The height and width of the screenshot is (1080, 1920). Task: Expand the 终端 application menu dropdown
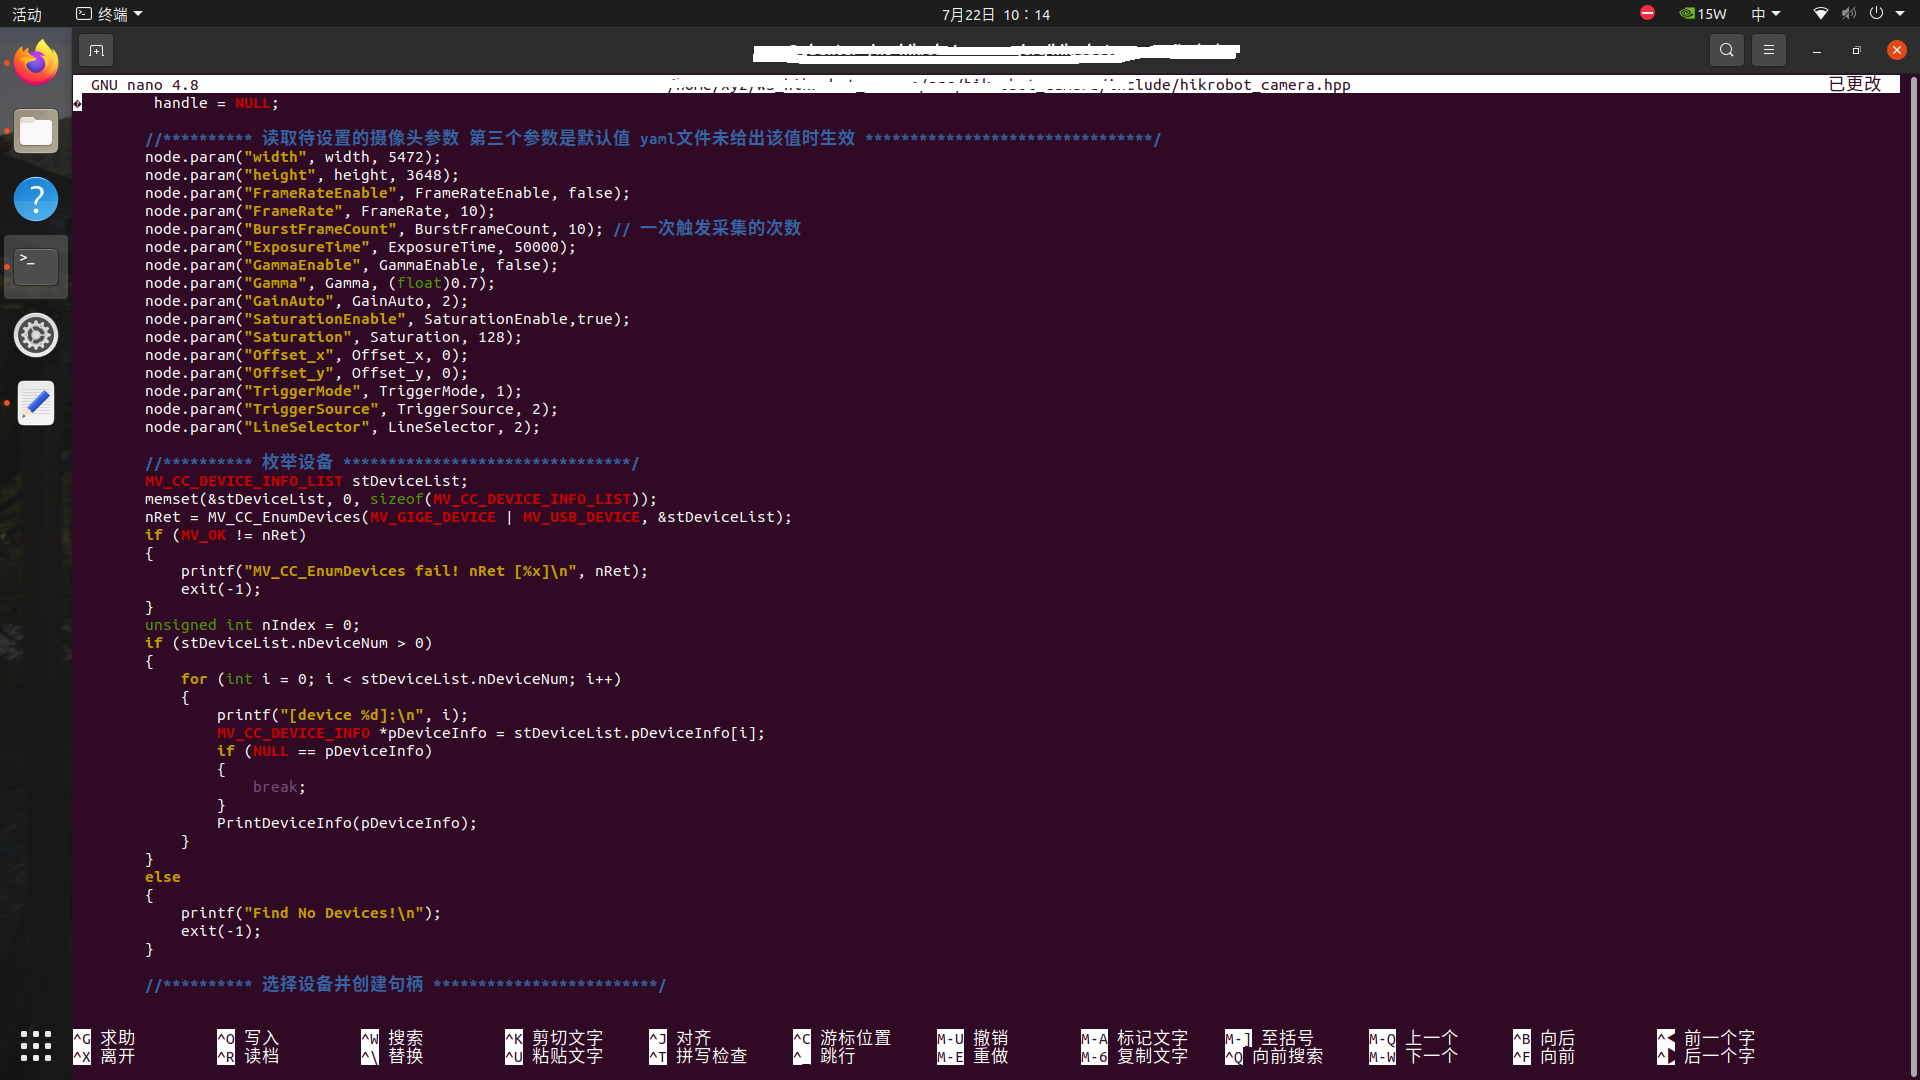pos(110,14)
